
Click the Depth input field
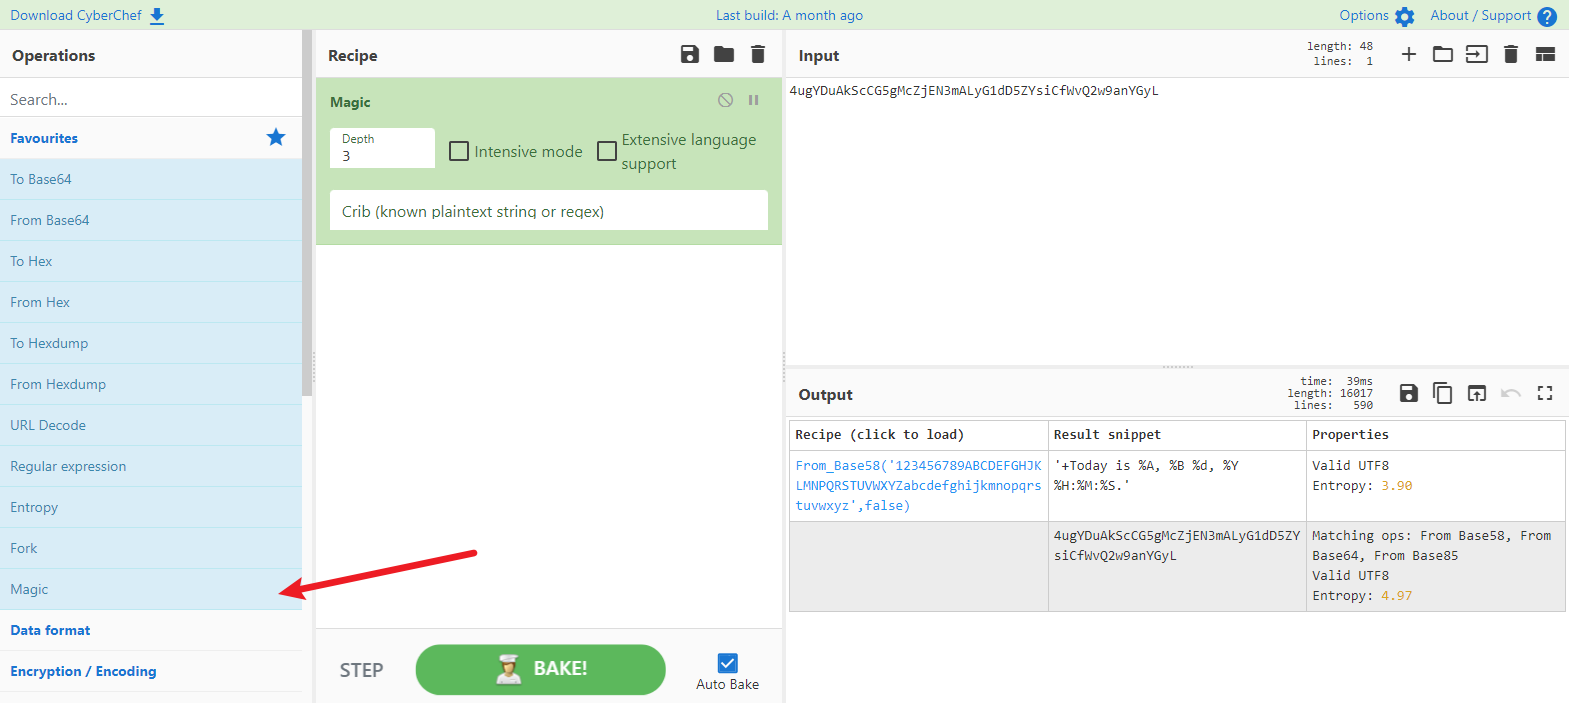pyautogui.click(x=382, y=148)
